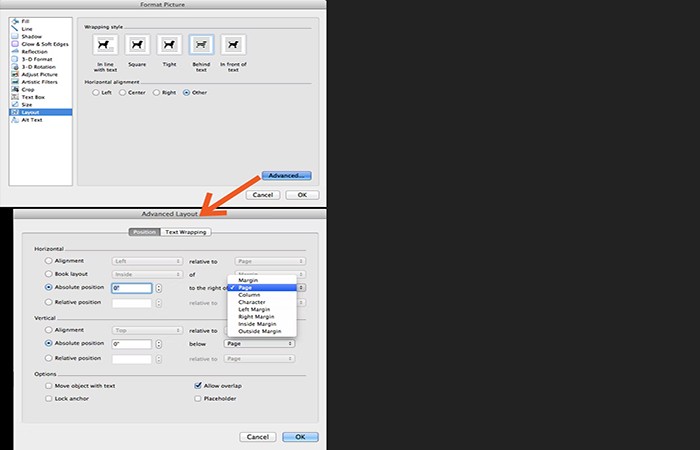Screen dimensions: 700x450
Task: Click OK in Advanced Layout dialog
Action: click(x=300, y=437)
